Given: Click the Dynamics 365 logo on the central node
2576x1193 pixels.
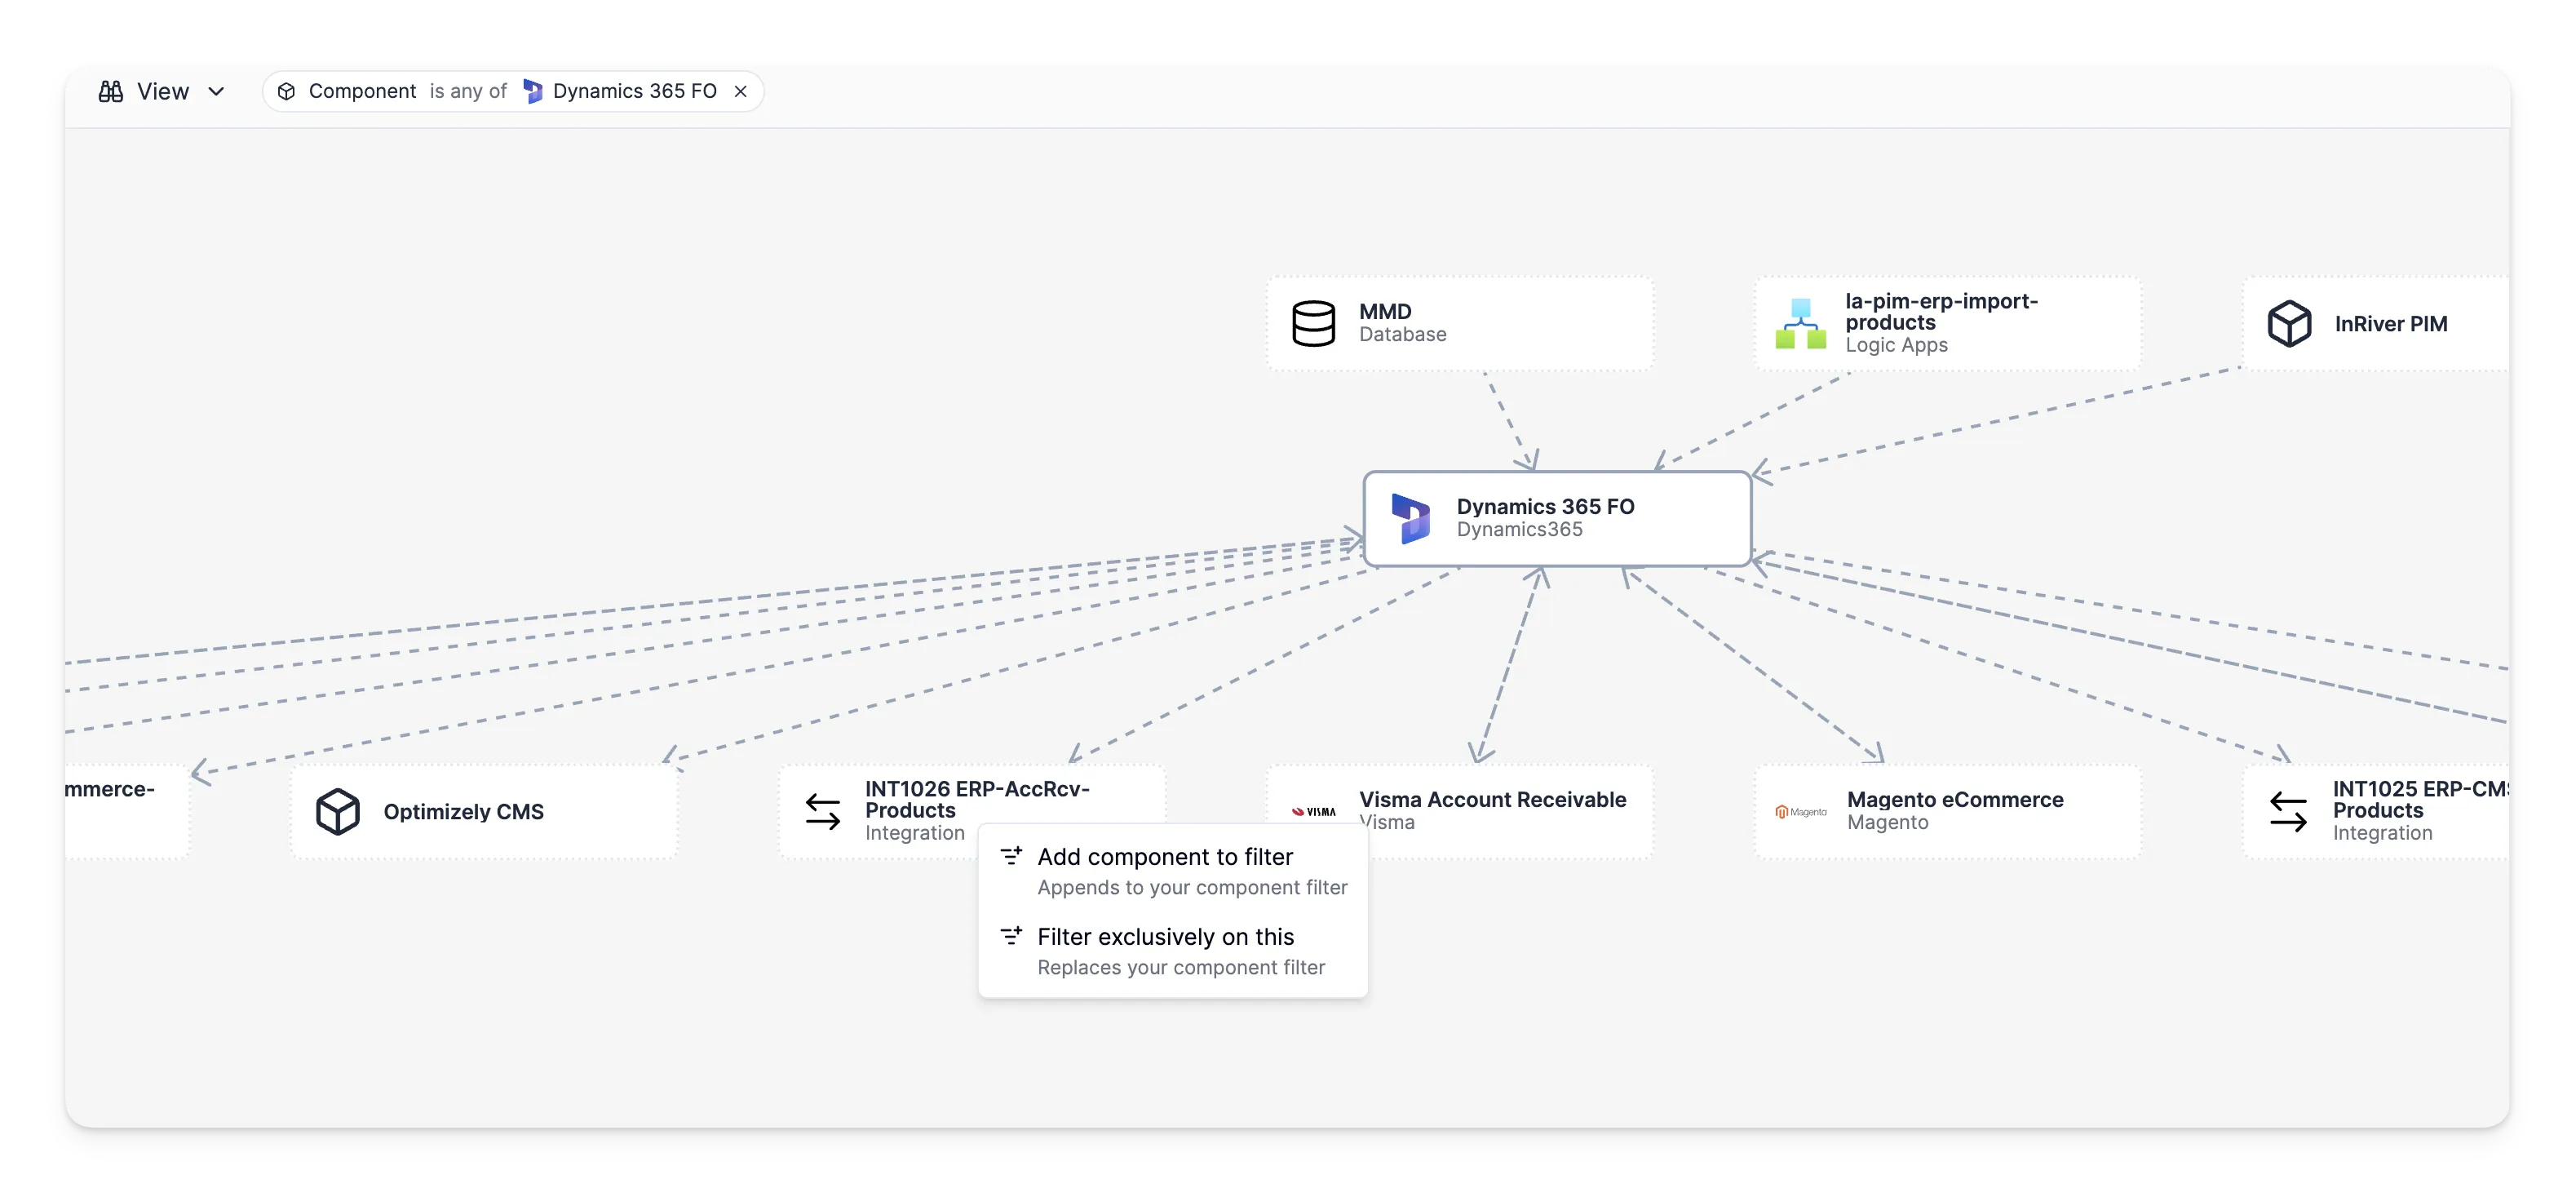Looking at the screenshot, I should tap(1411, 517).
